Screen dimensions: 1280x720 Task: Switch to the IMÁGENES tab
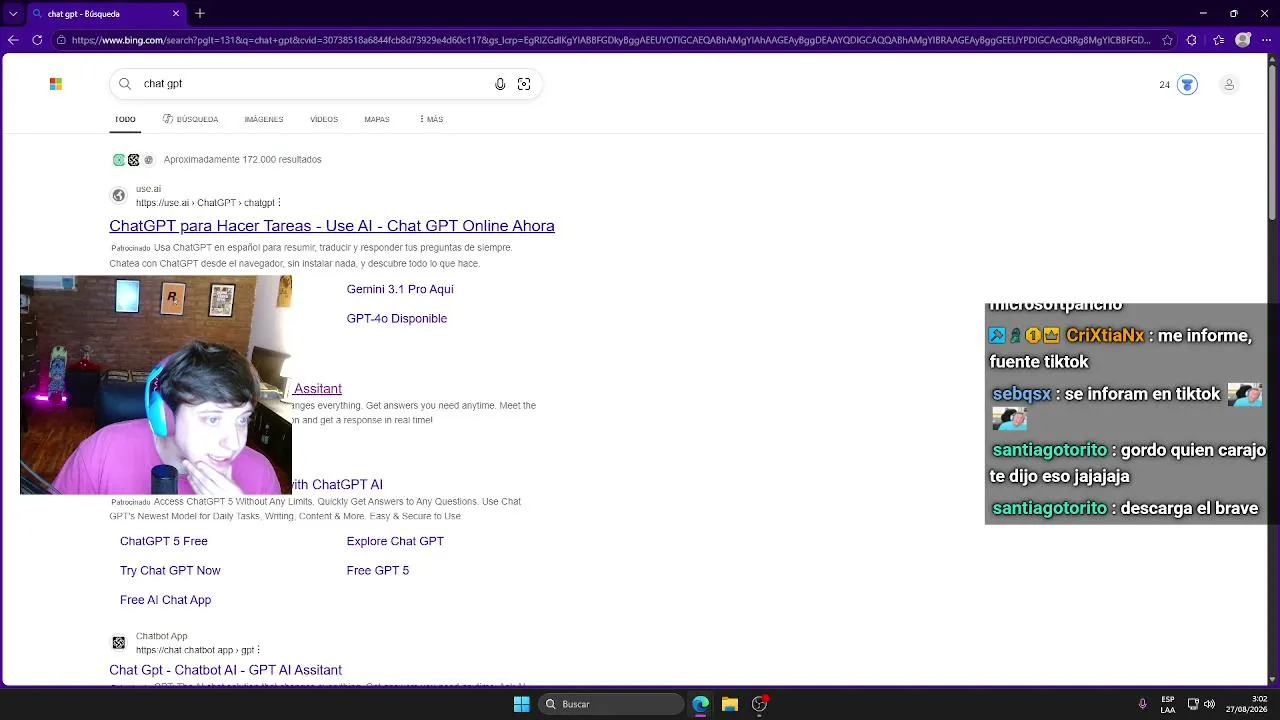[x=264, y=119]
